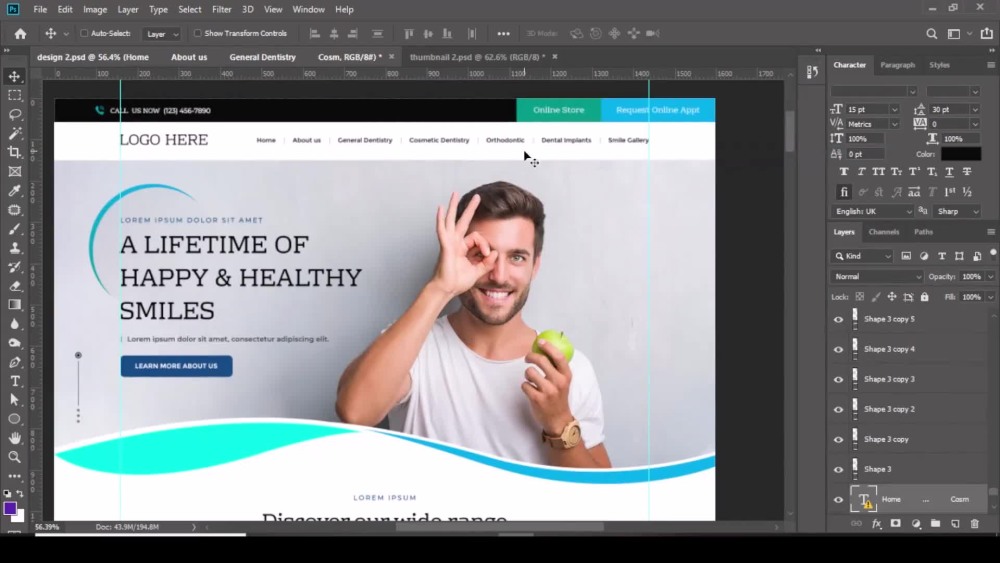1000x563 pixels.
Task: Click the Share icon at top right
Action: [987, 34]
